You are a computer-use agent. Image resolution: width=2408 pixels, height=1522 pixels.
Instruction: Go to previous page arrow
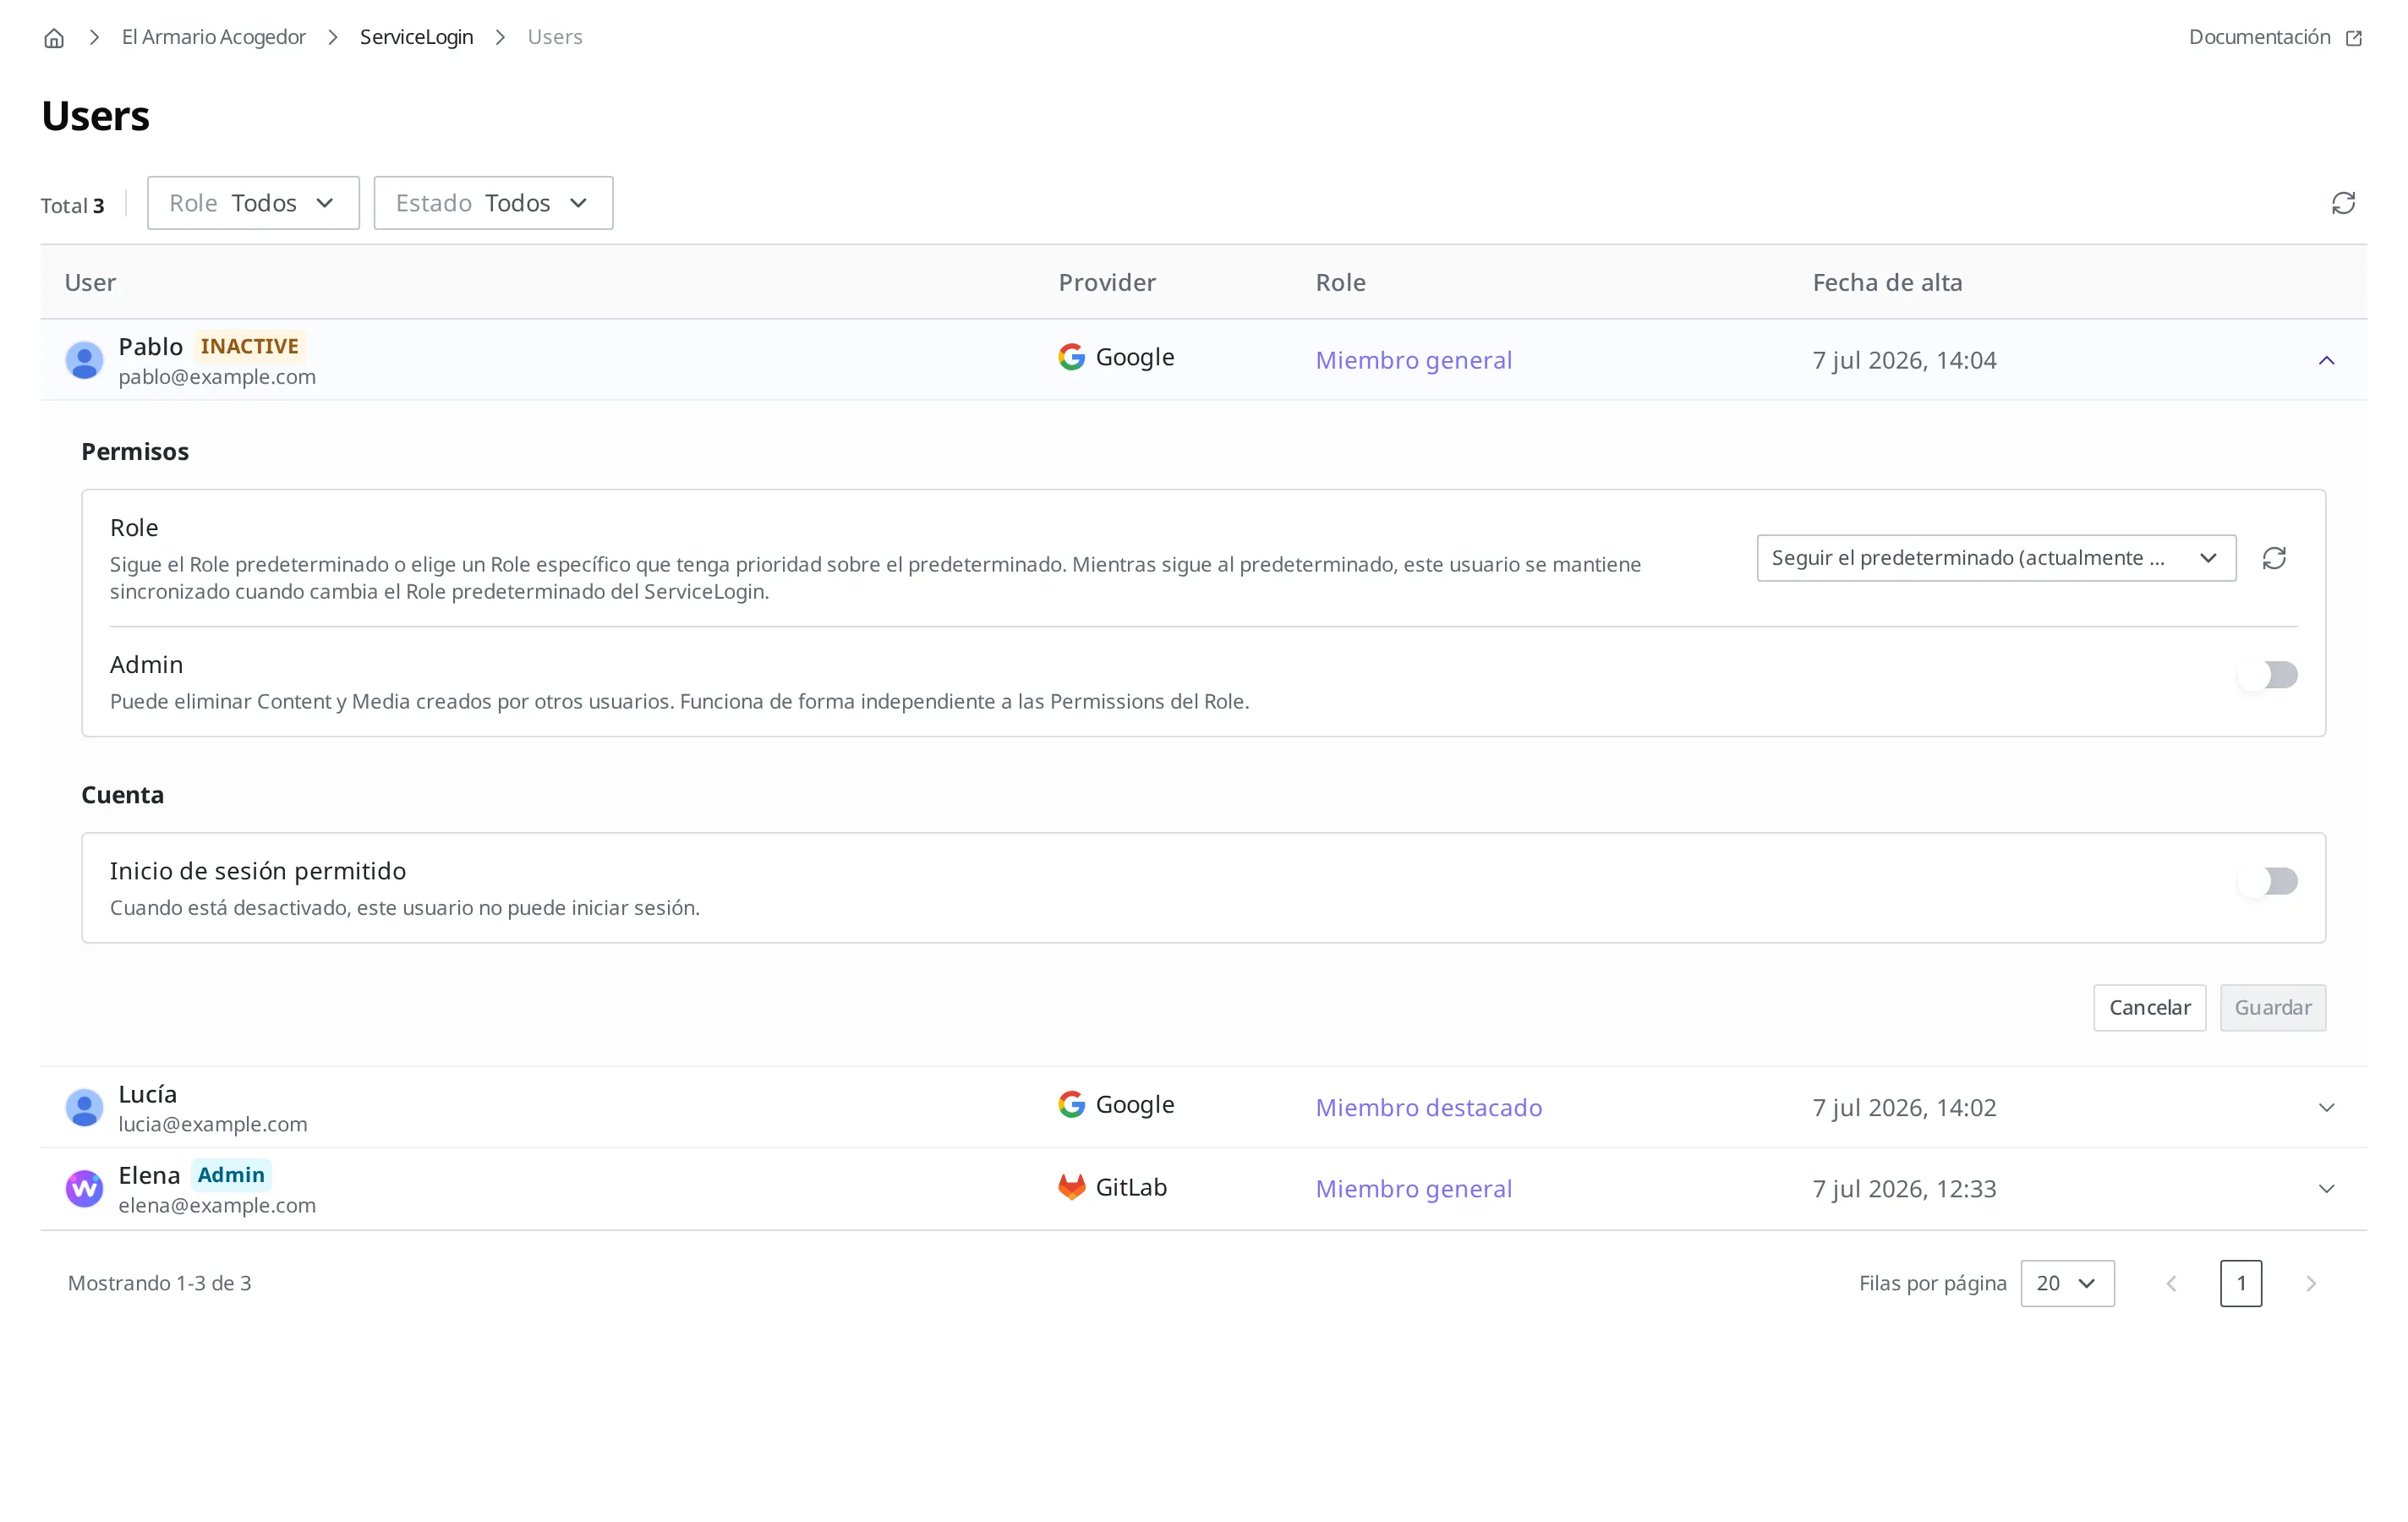pyautogui.click(x=2171, y=1283)
